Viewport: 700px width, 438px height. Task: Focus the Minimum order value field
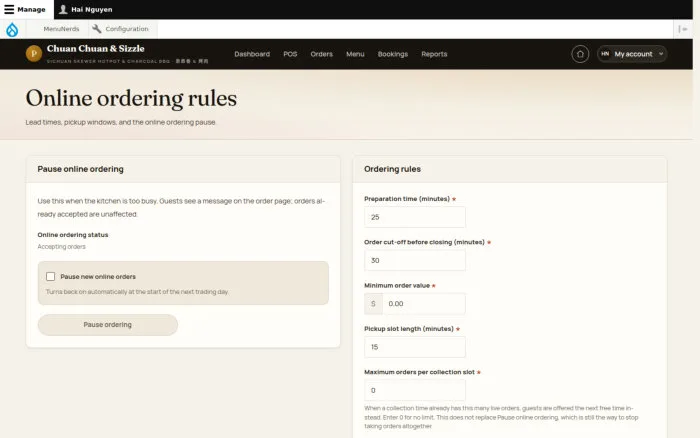[424, 304]
